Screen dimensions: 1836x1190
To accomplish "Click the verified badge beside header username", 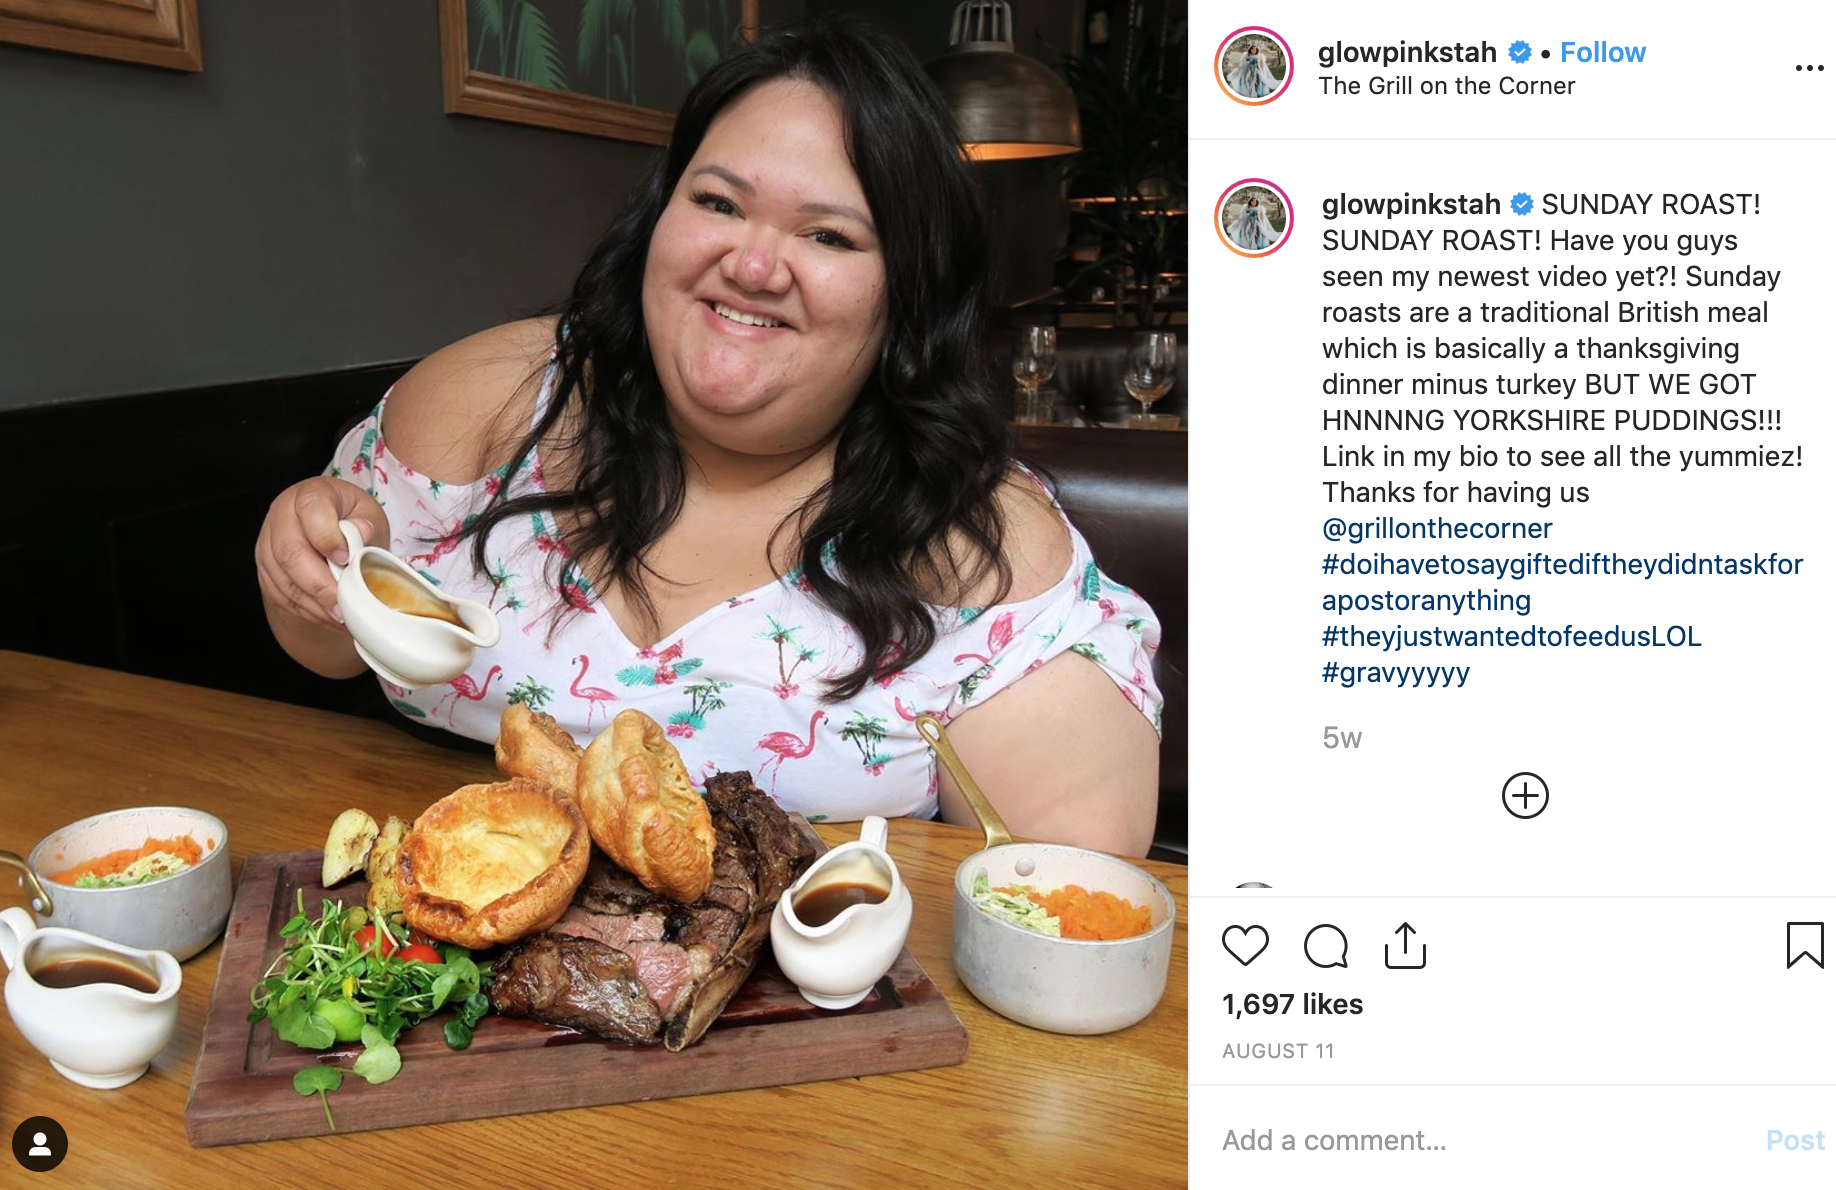I will coord(1520,52).
